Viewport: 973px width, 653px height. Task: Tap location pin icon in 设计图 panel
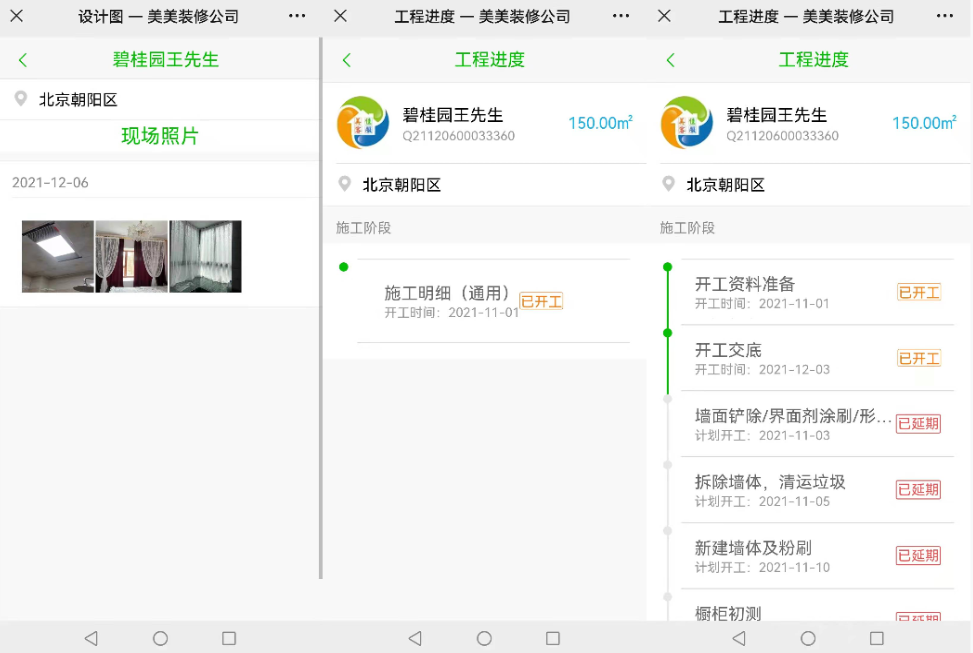20,99
